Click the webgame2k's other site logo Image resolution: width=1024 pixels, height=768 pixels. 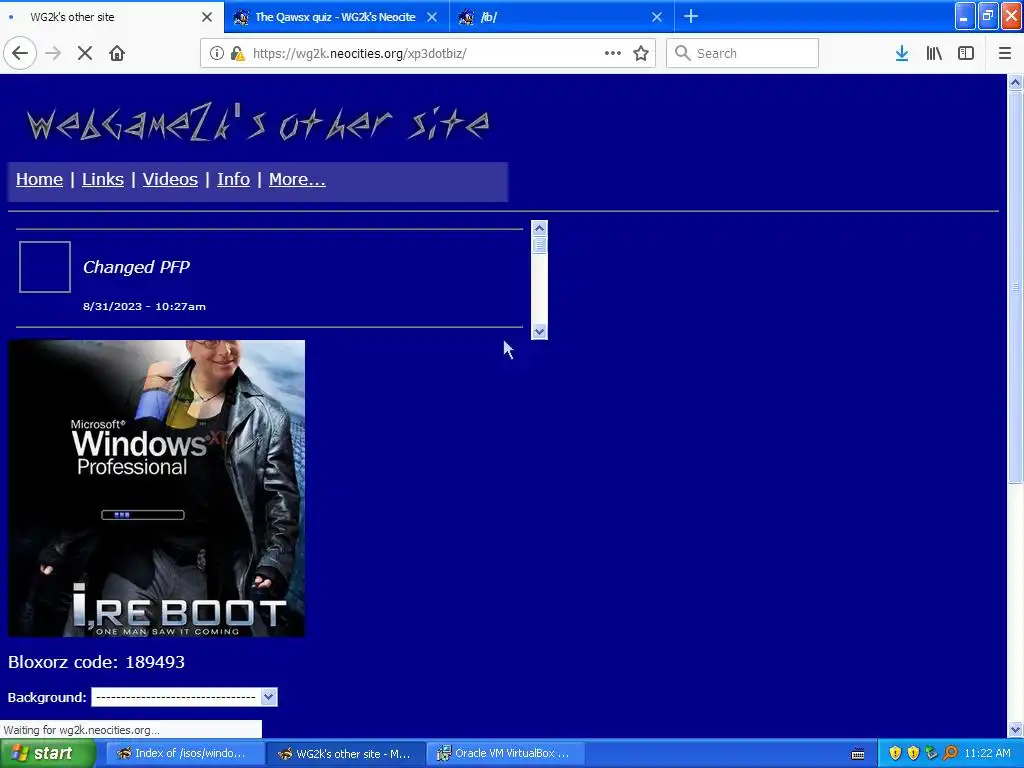258,123
